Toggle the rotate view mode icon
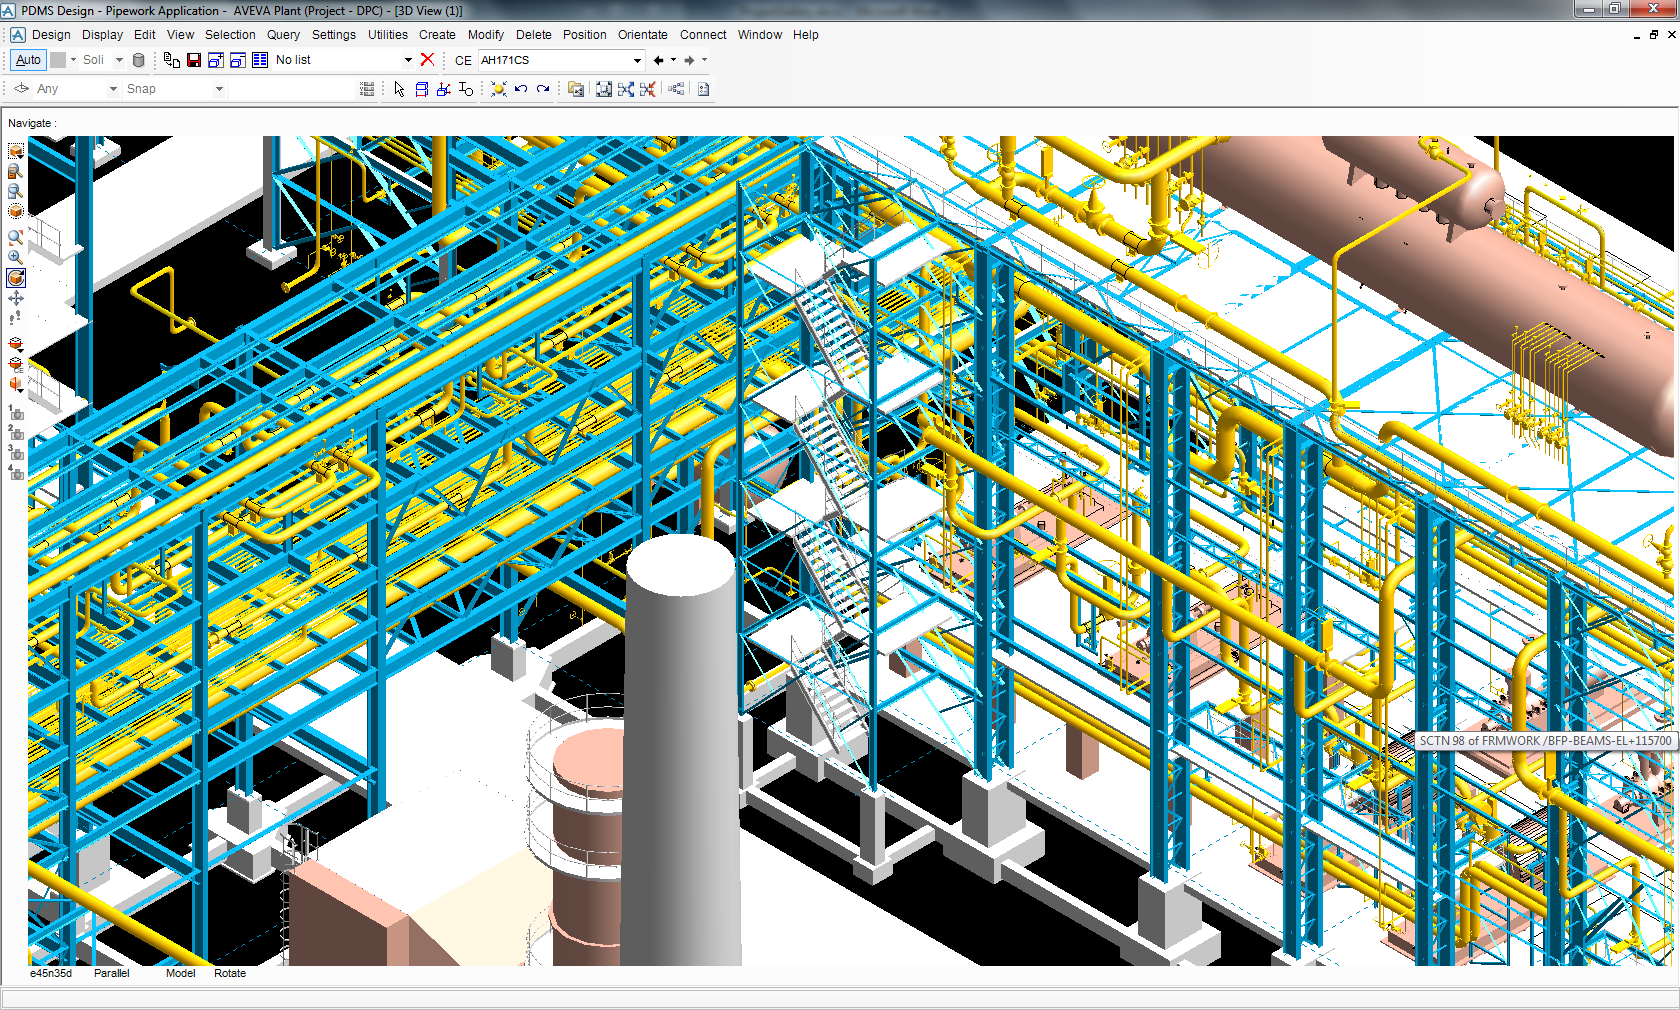 [x=16, y=278]
